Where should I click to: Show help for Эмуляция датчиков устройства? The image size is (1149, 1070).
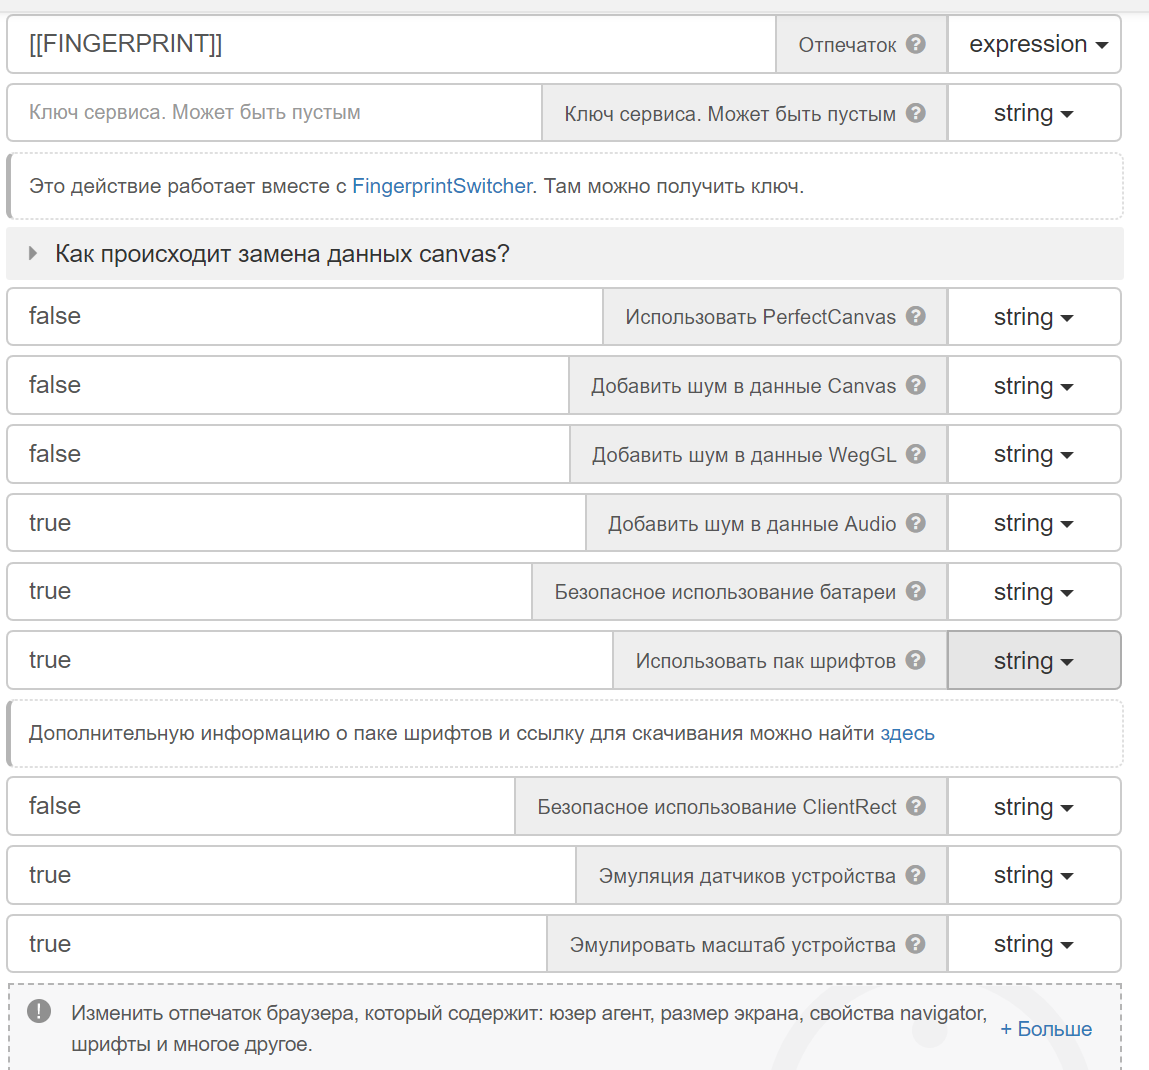(915, 875)
